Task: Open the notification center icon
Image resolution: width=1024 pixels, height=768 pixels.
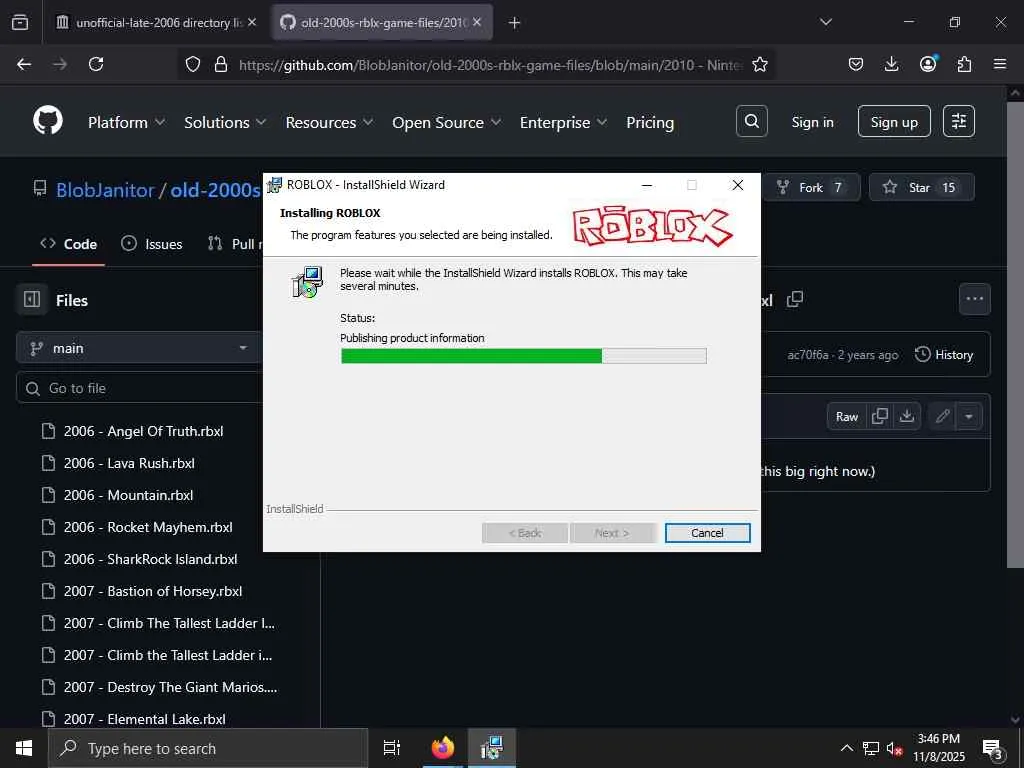Action: [993, 748]
